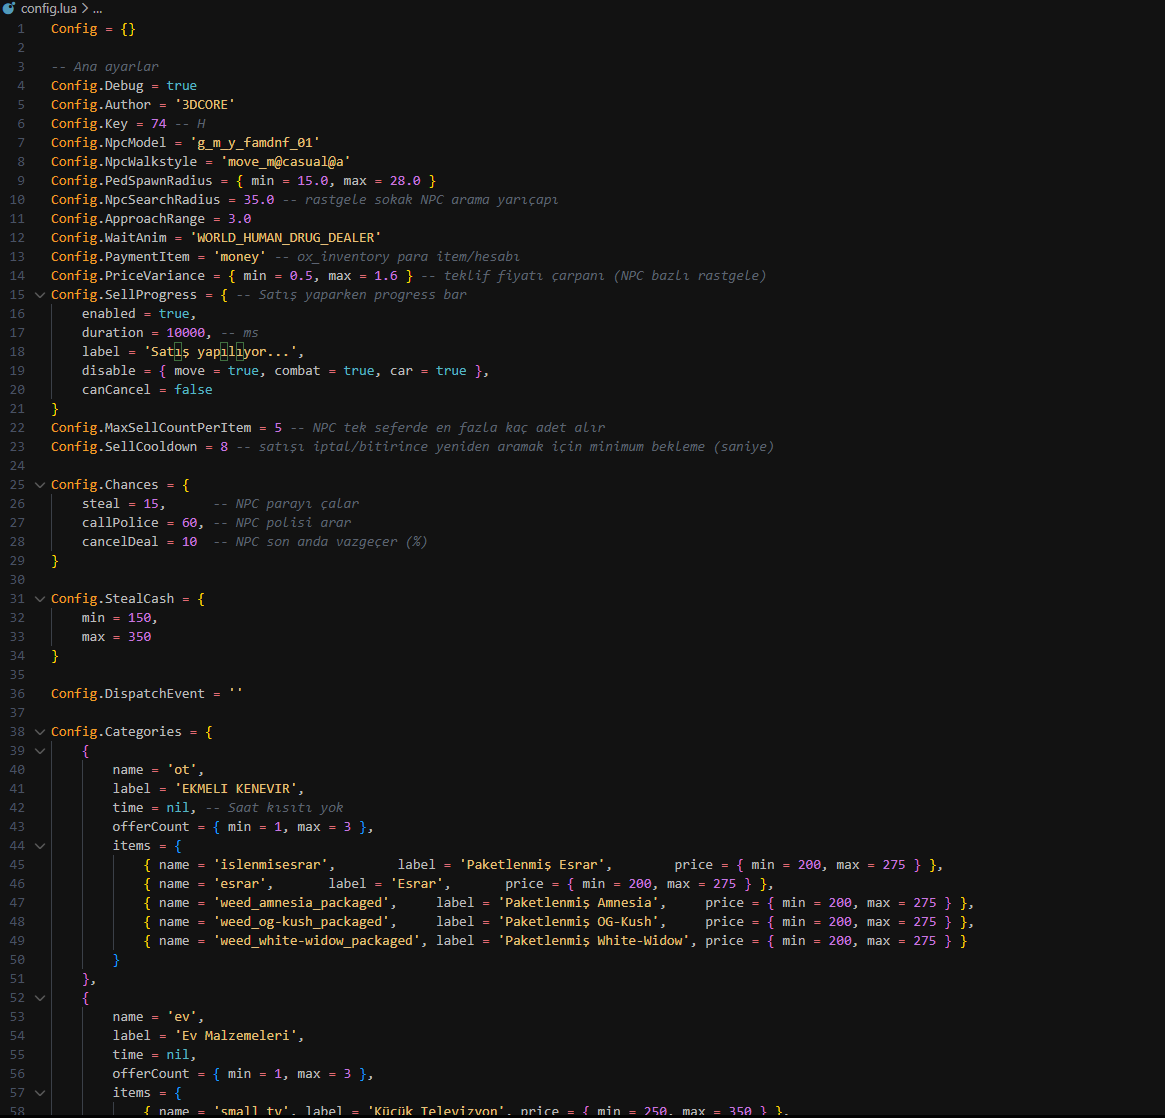
Task: Click the StealCash min value 150
Action: (x=139, y=618)
